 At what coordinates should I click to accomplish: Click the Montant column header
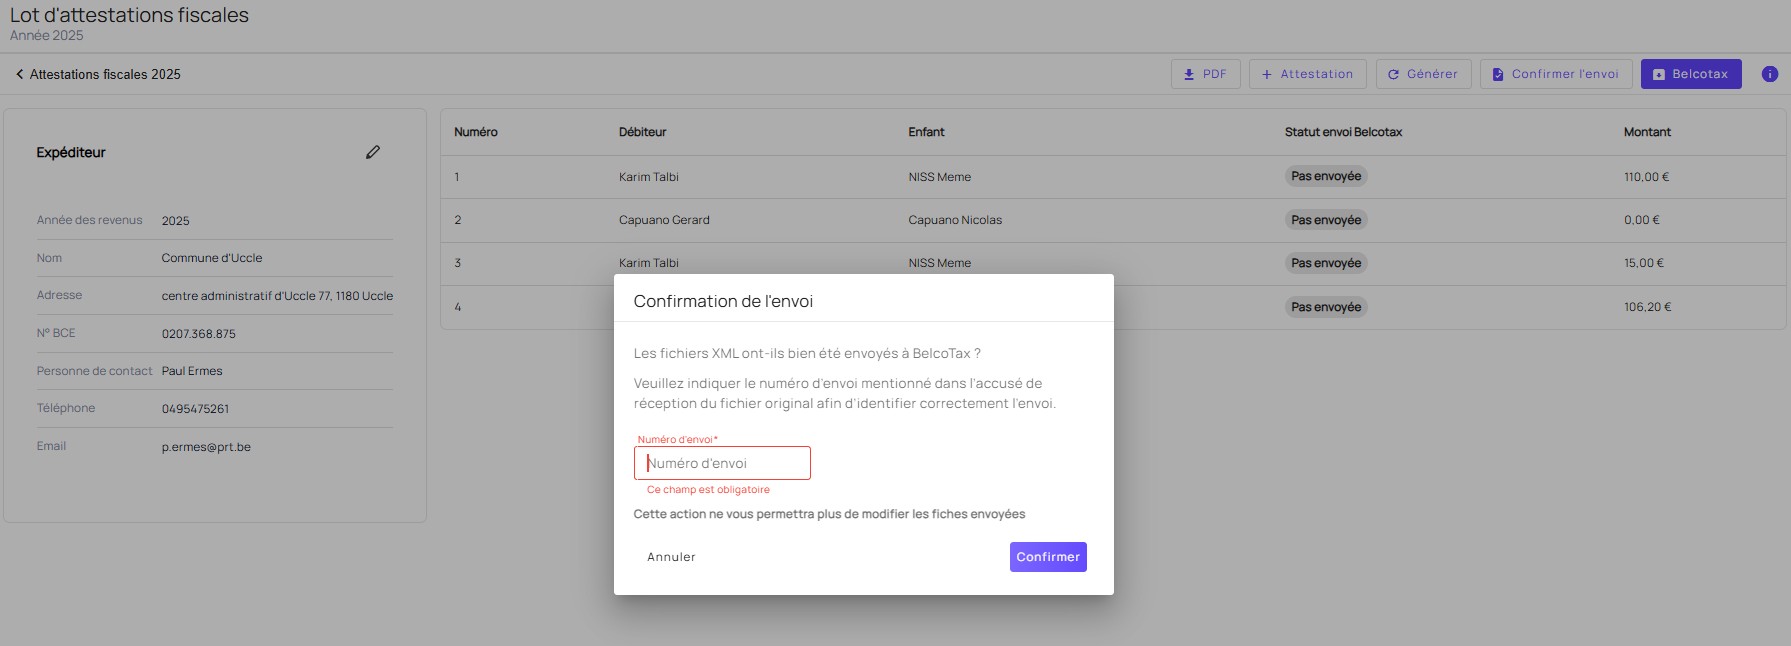[1647, 132]
